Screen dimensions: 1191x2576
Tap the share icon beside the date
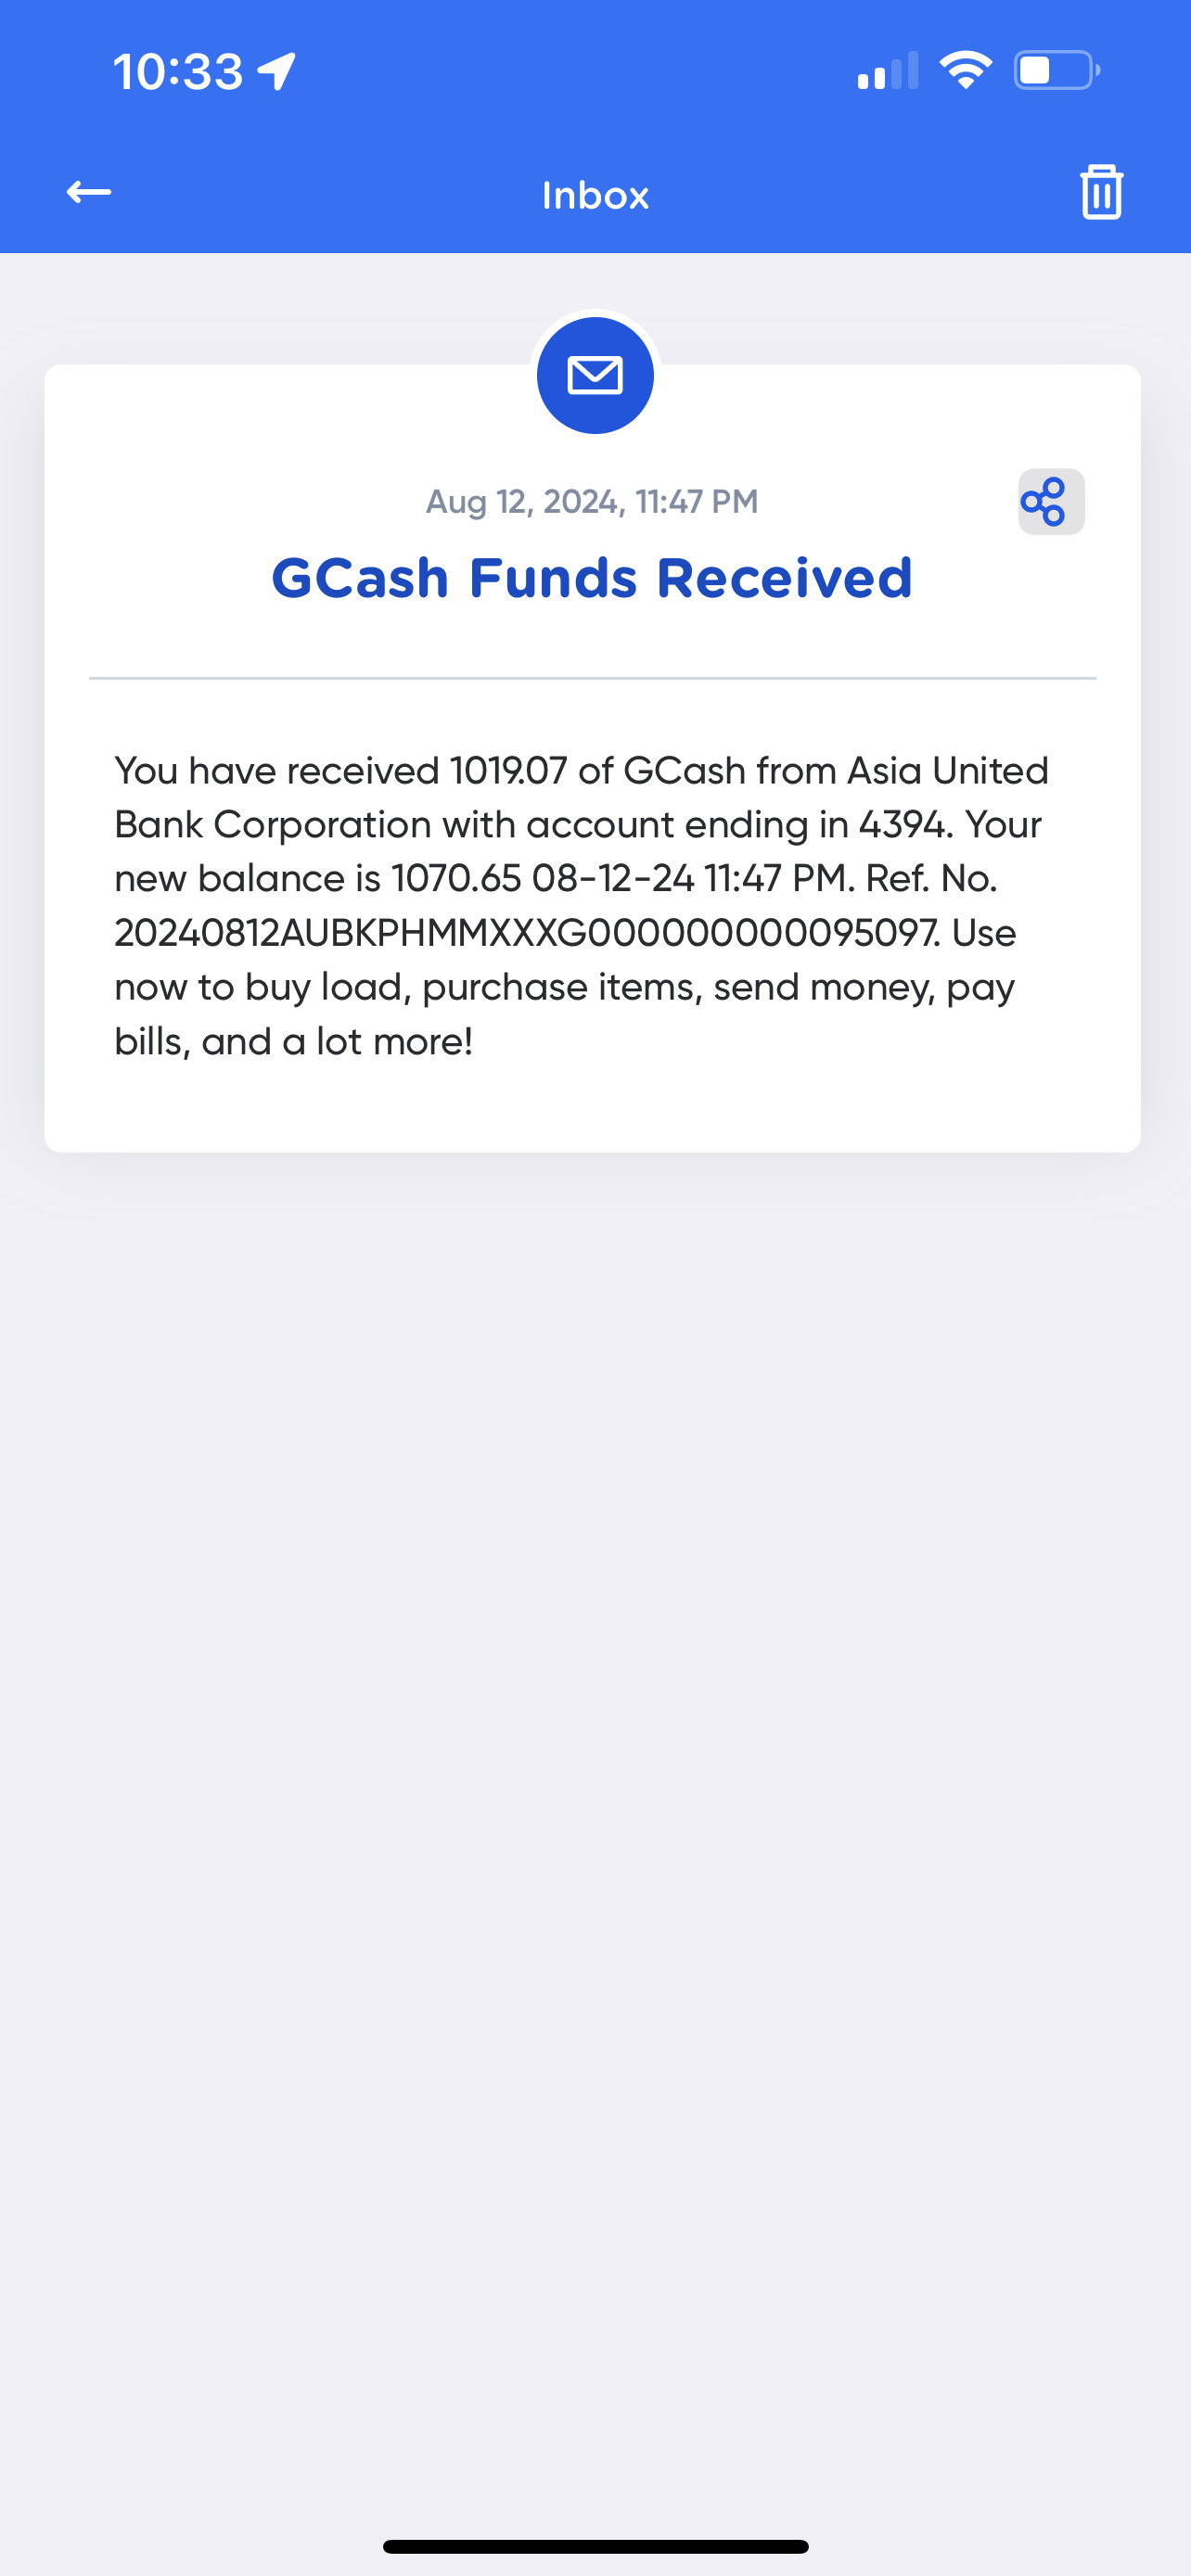pos(1051,502)
